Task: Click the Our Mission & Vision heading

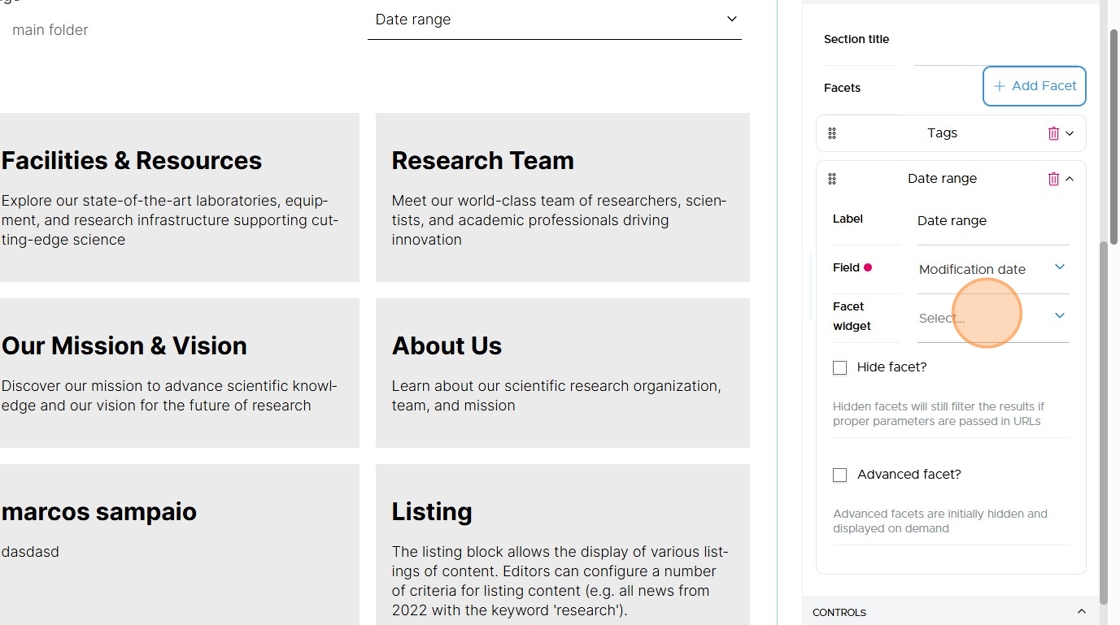Action: coord(124,346)
